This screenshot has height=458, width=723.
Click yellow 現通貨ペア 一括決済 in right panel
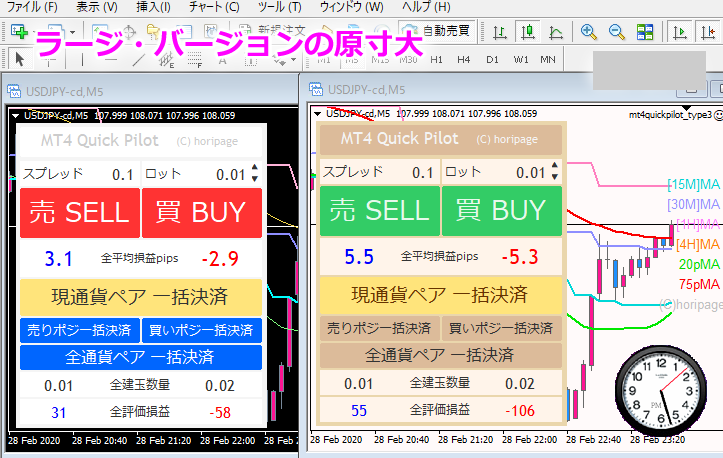coord(441,295)
